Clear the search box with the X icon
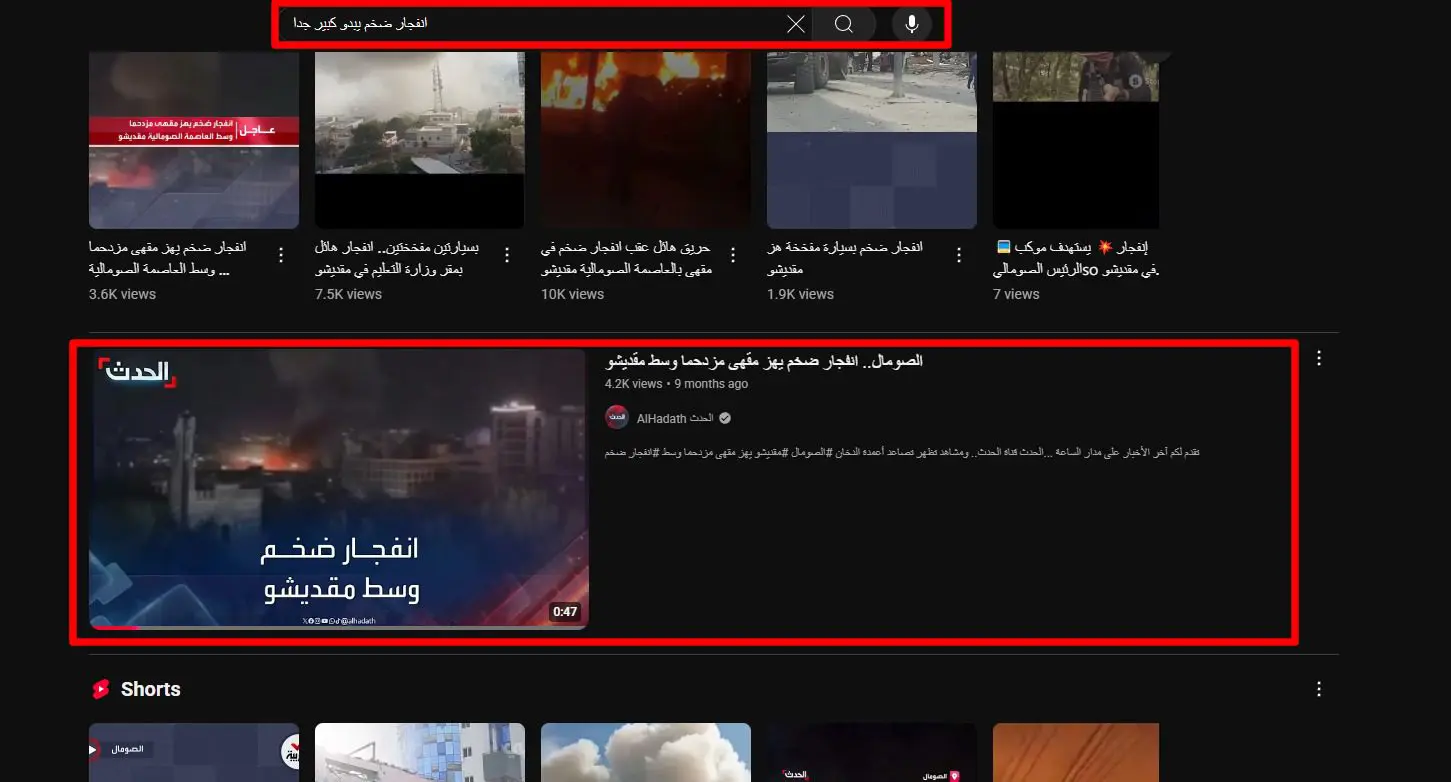 coord(796,24)
